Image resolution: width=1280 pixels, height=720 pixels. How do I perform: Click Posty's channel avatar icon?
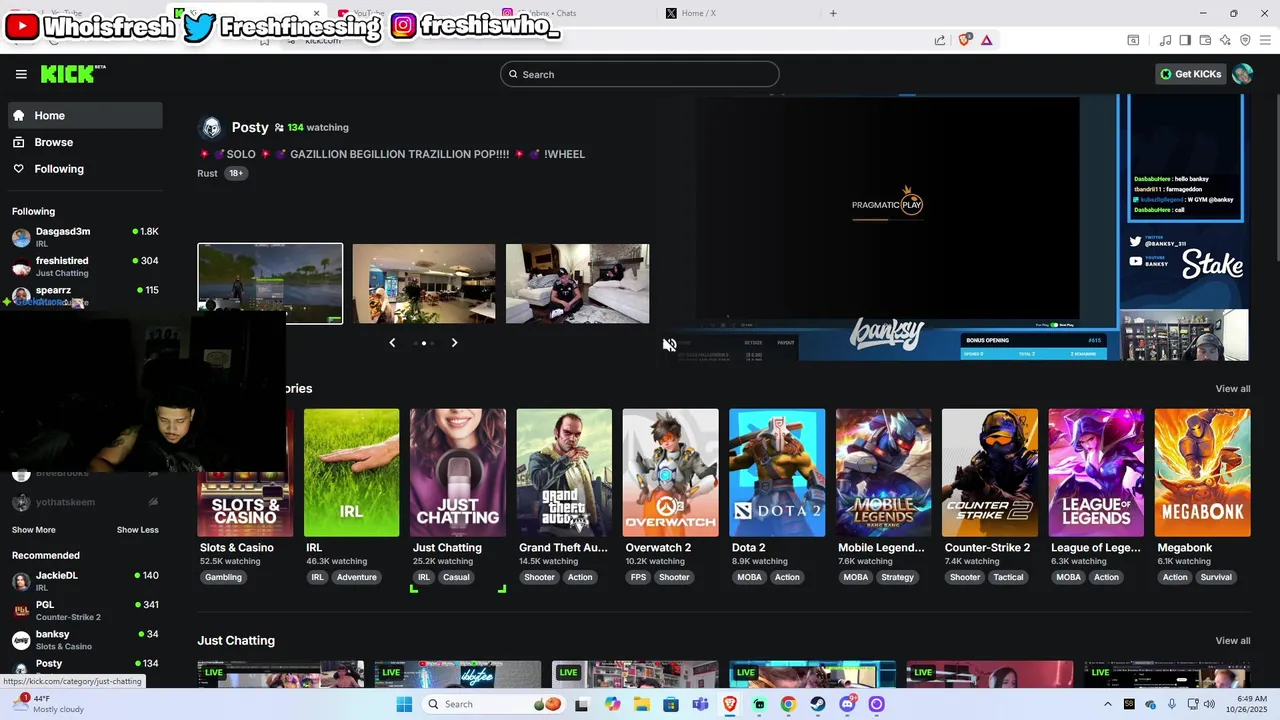(211, 127)
